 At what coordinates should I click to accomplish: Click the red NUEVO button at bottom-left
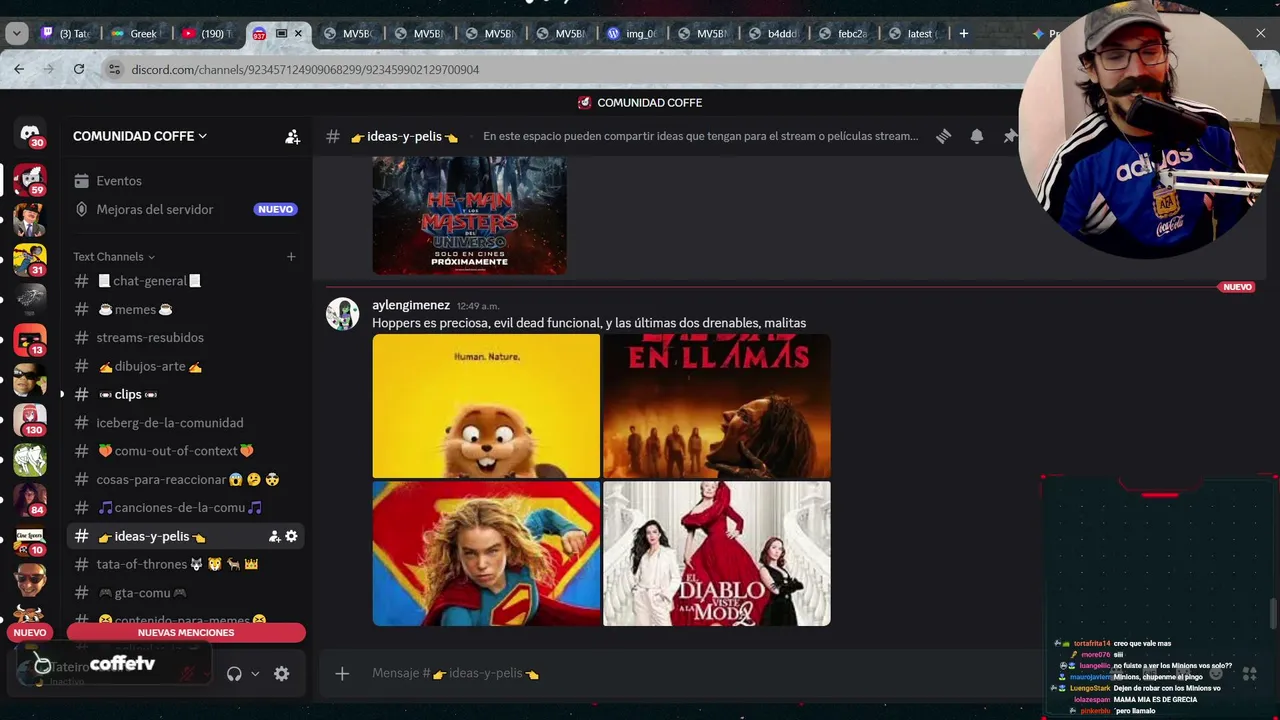point(30,633)
